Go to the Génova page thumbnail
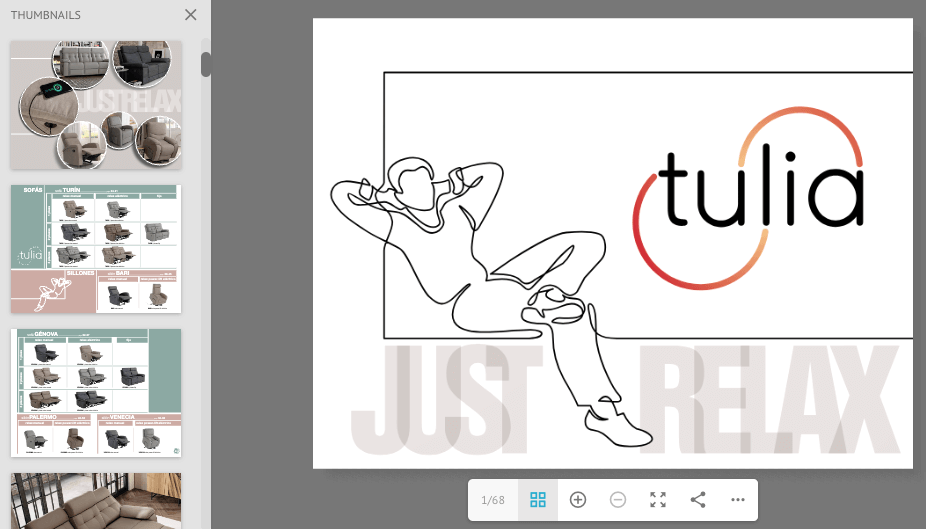 96,393
